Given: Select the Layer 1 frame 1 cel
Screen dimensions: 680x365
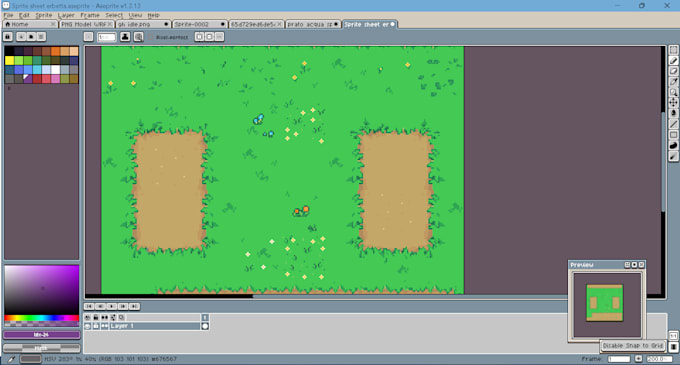Looking at the screenshot, I should click(x=205, y=326).
